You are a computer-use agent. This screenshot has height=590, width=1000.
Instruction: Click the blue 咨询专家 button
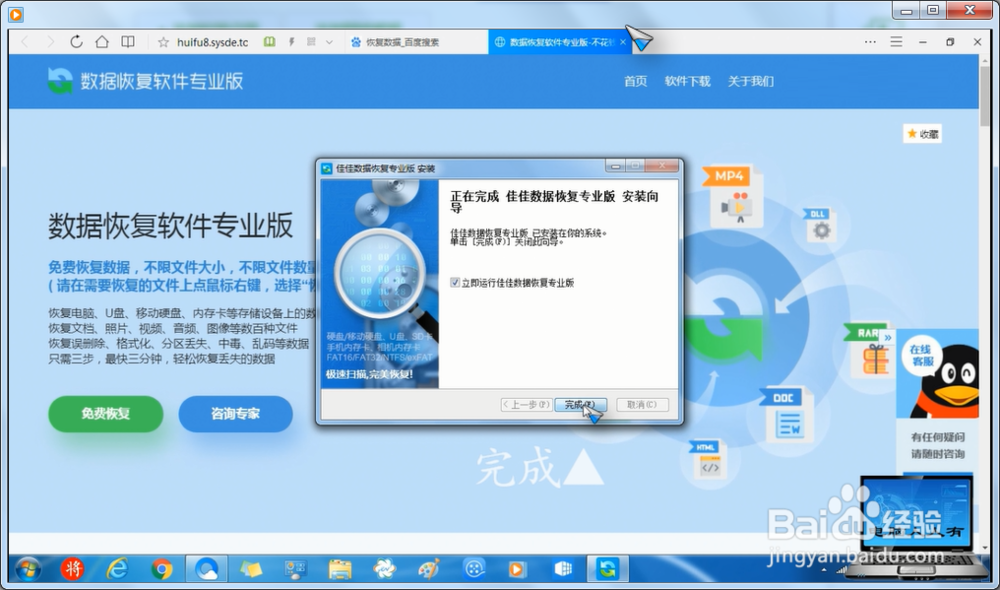pos(235,414)
